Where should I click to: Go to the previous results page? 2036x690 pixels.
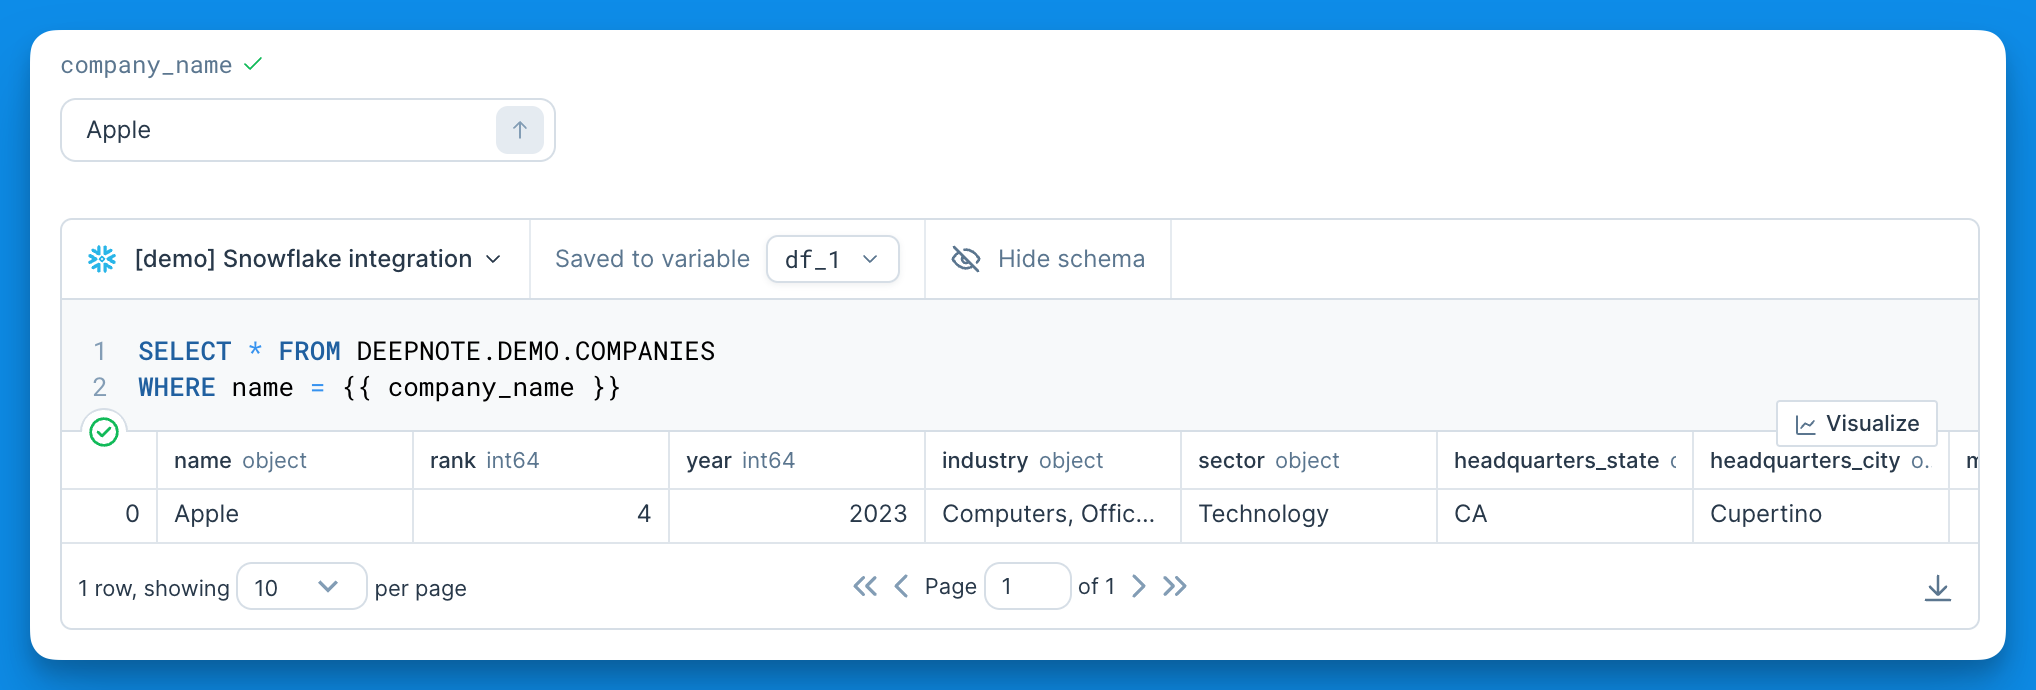[901, 586]
